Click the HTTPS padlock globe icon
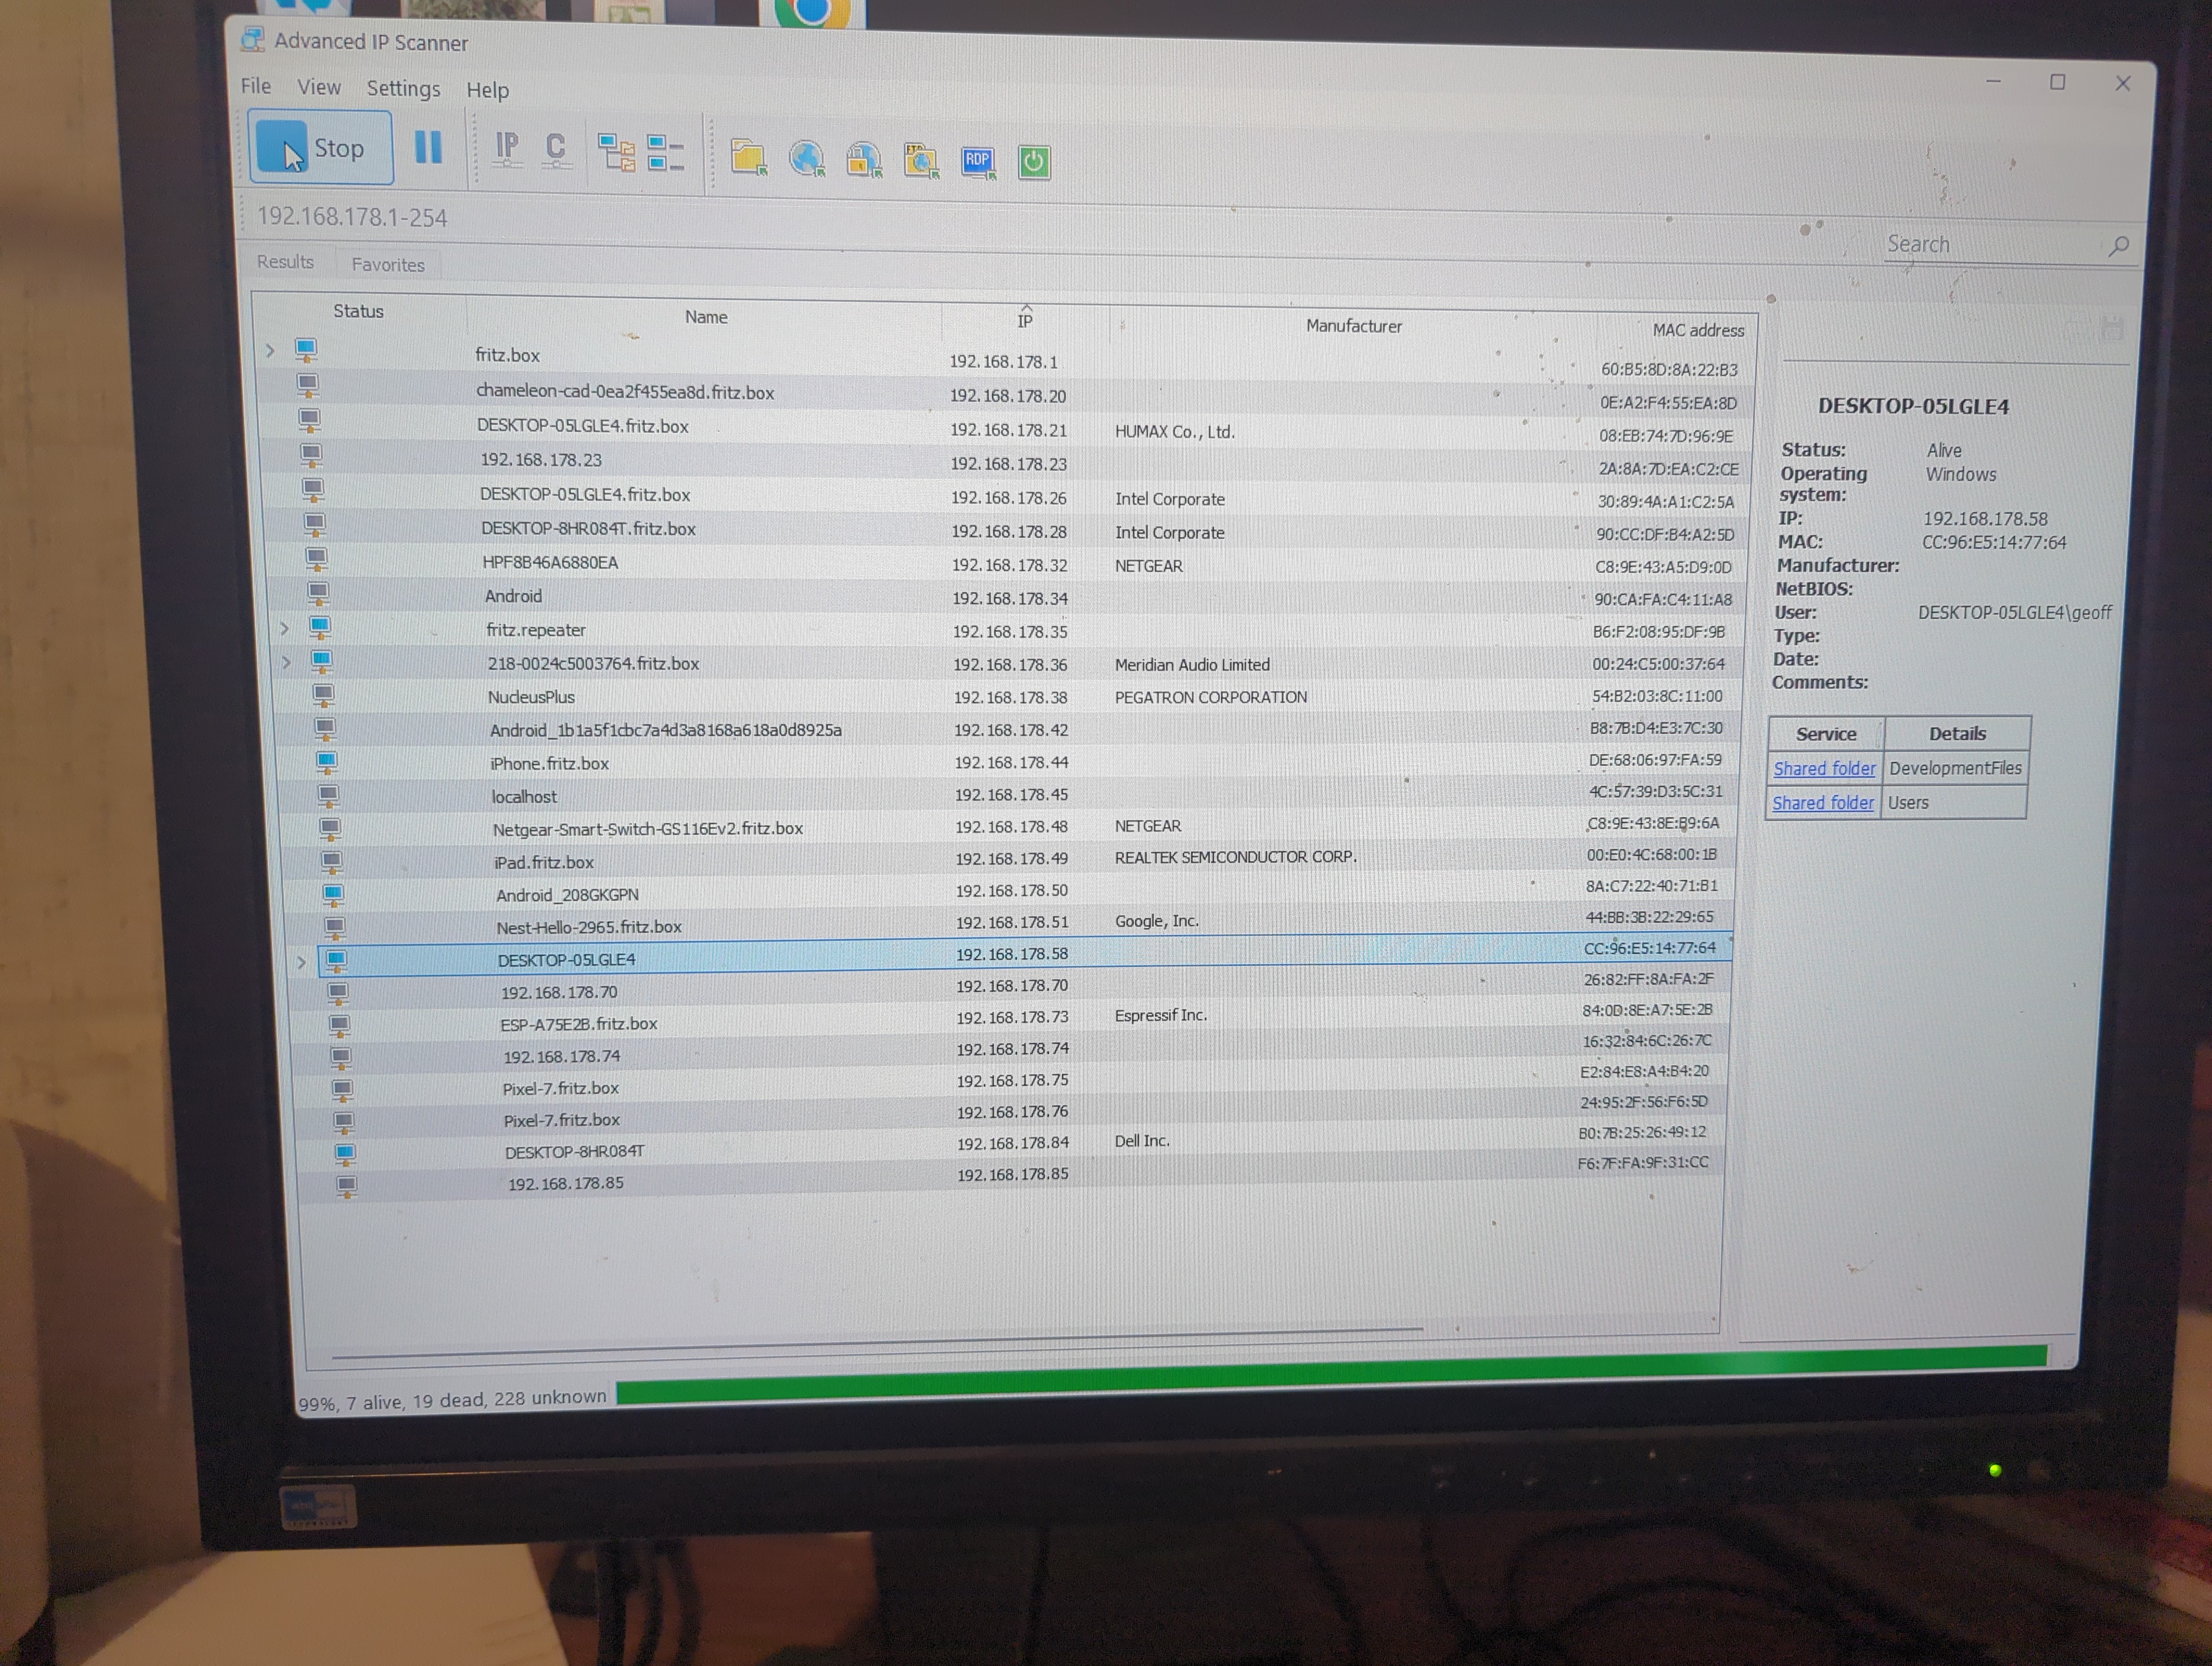This screenshot has height=1666, width=2212. (x=863, y=160)
